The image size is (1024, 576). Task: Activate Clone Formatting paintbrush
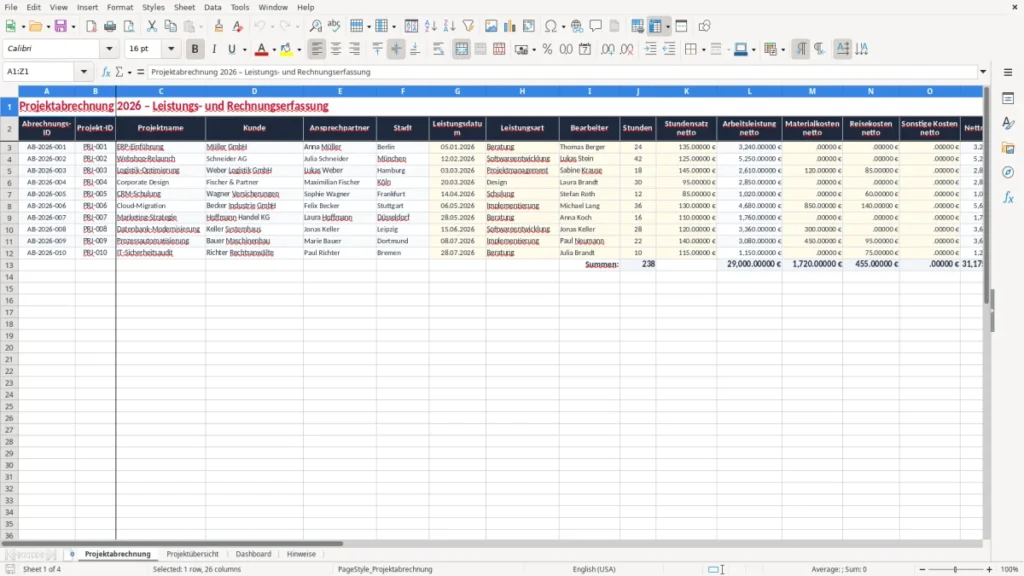click(x=219, y=26)
